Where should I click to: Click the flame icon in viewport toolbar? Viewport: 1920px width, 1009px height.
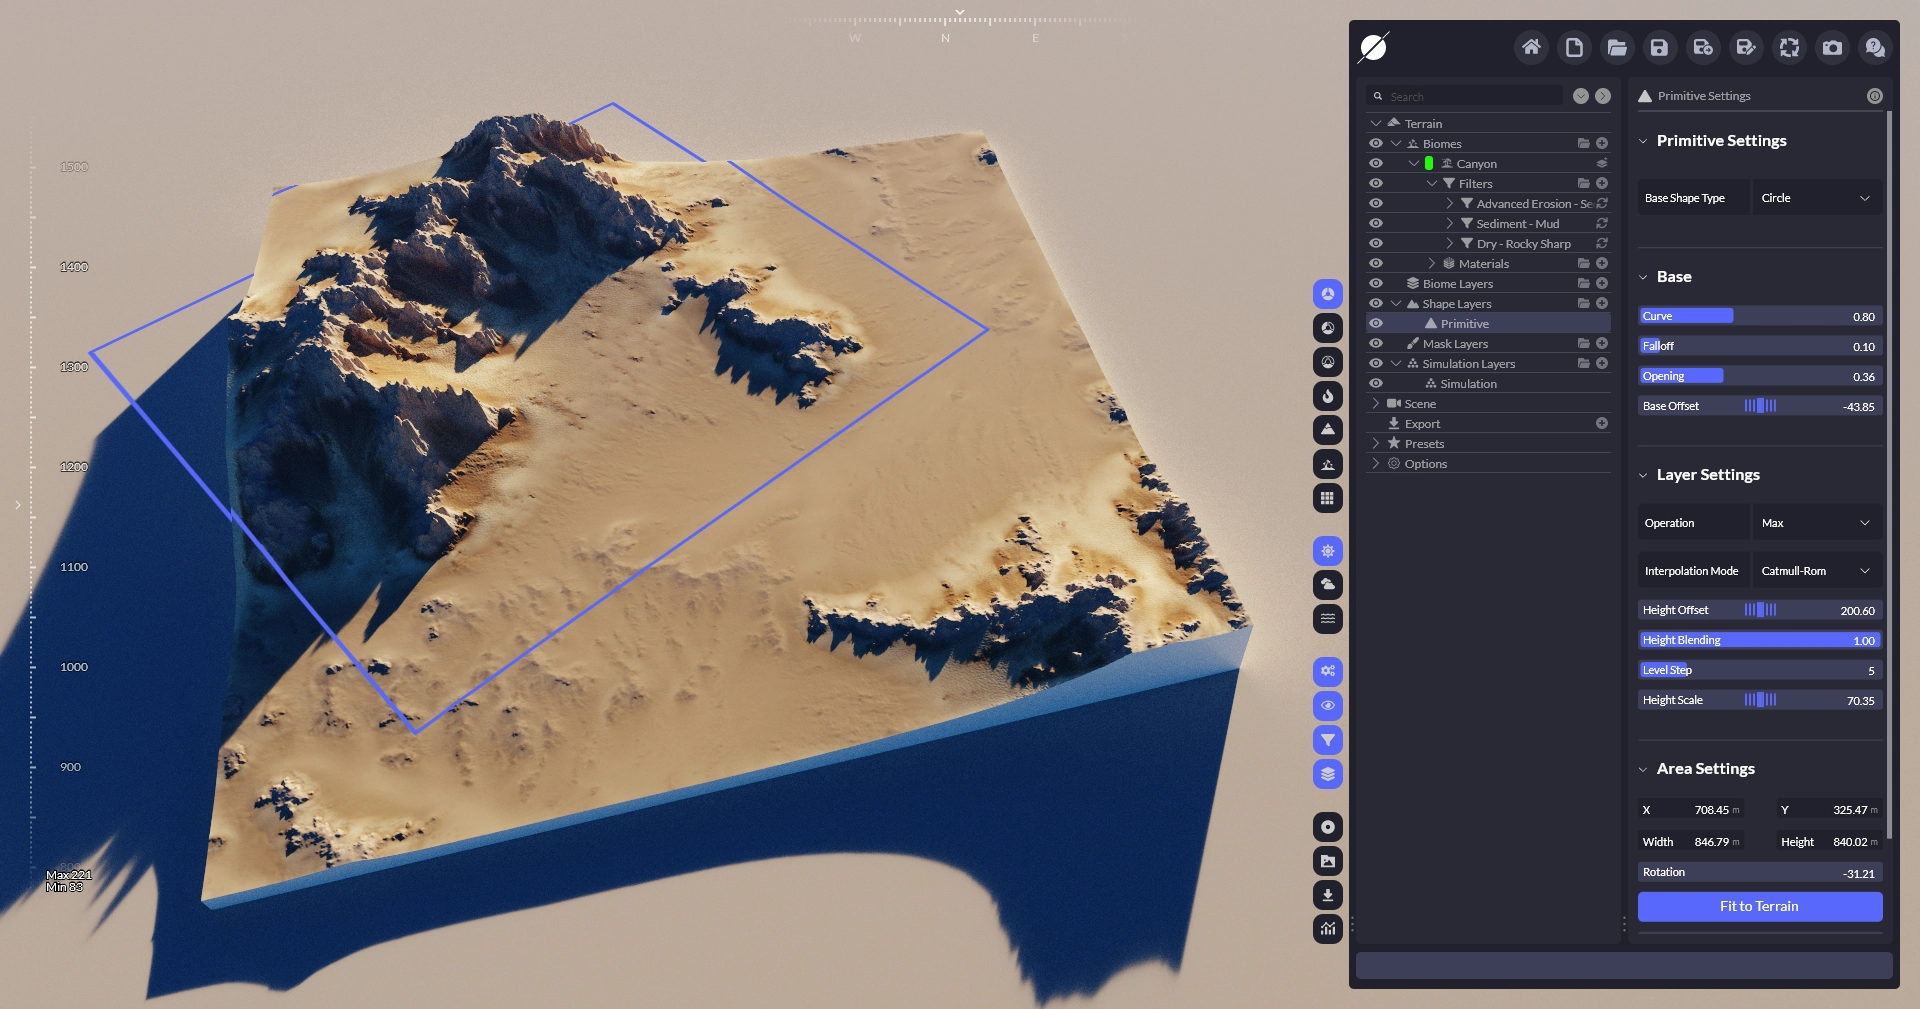1327,396
